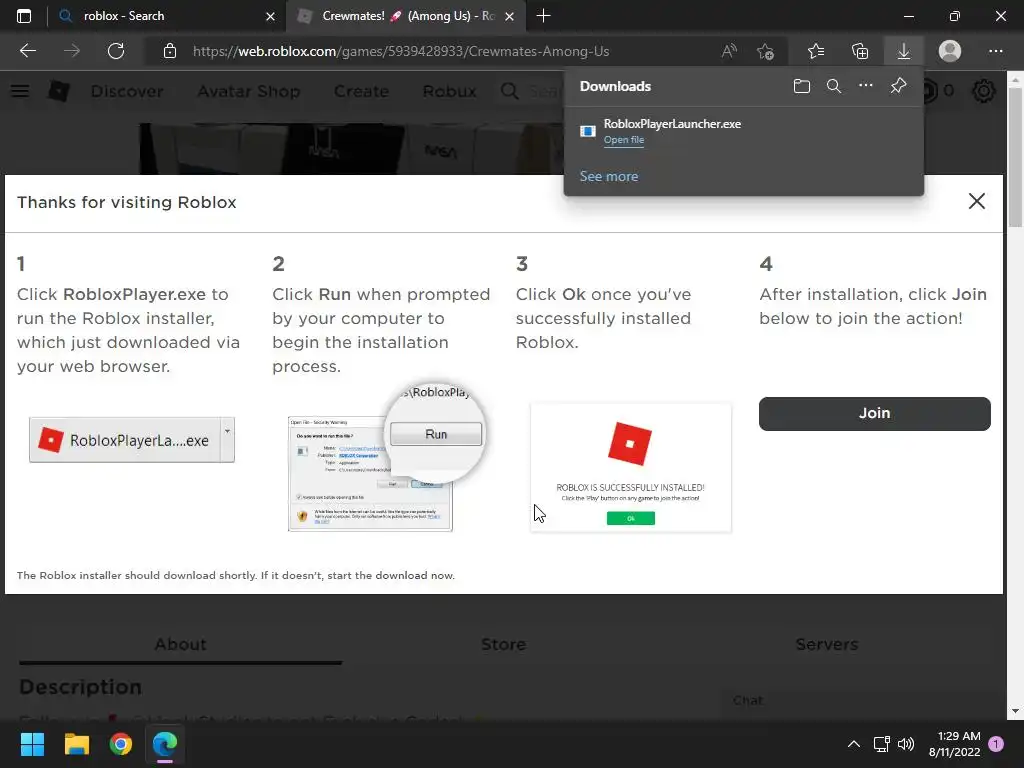1024x768 pixels.
Task: Open the Favorites list
Action: [816, 51]
